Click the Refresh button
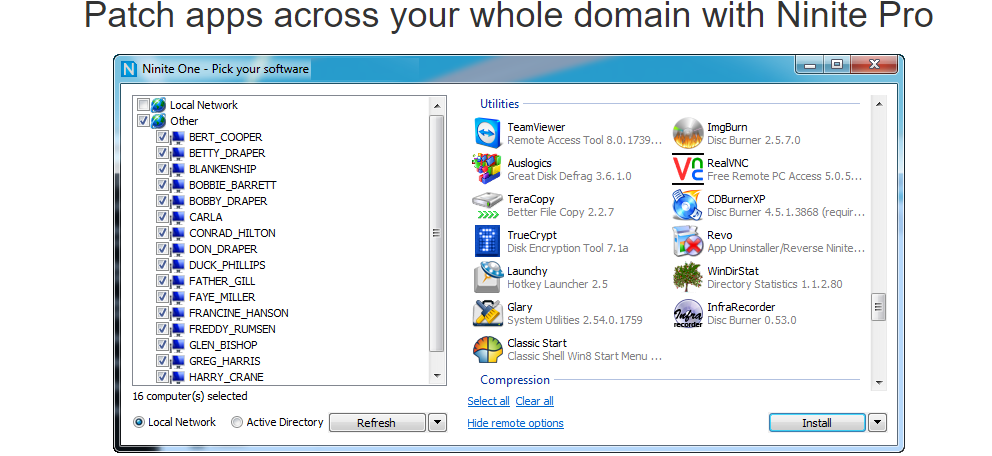Viewport: 992px width, 456px height. click(377, 422)
